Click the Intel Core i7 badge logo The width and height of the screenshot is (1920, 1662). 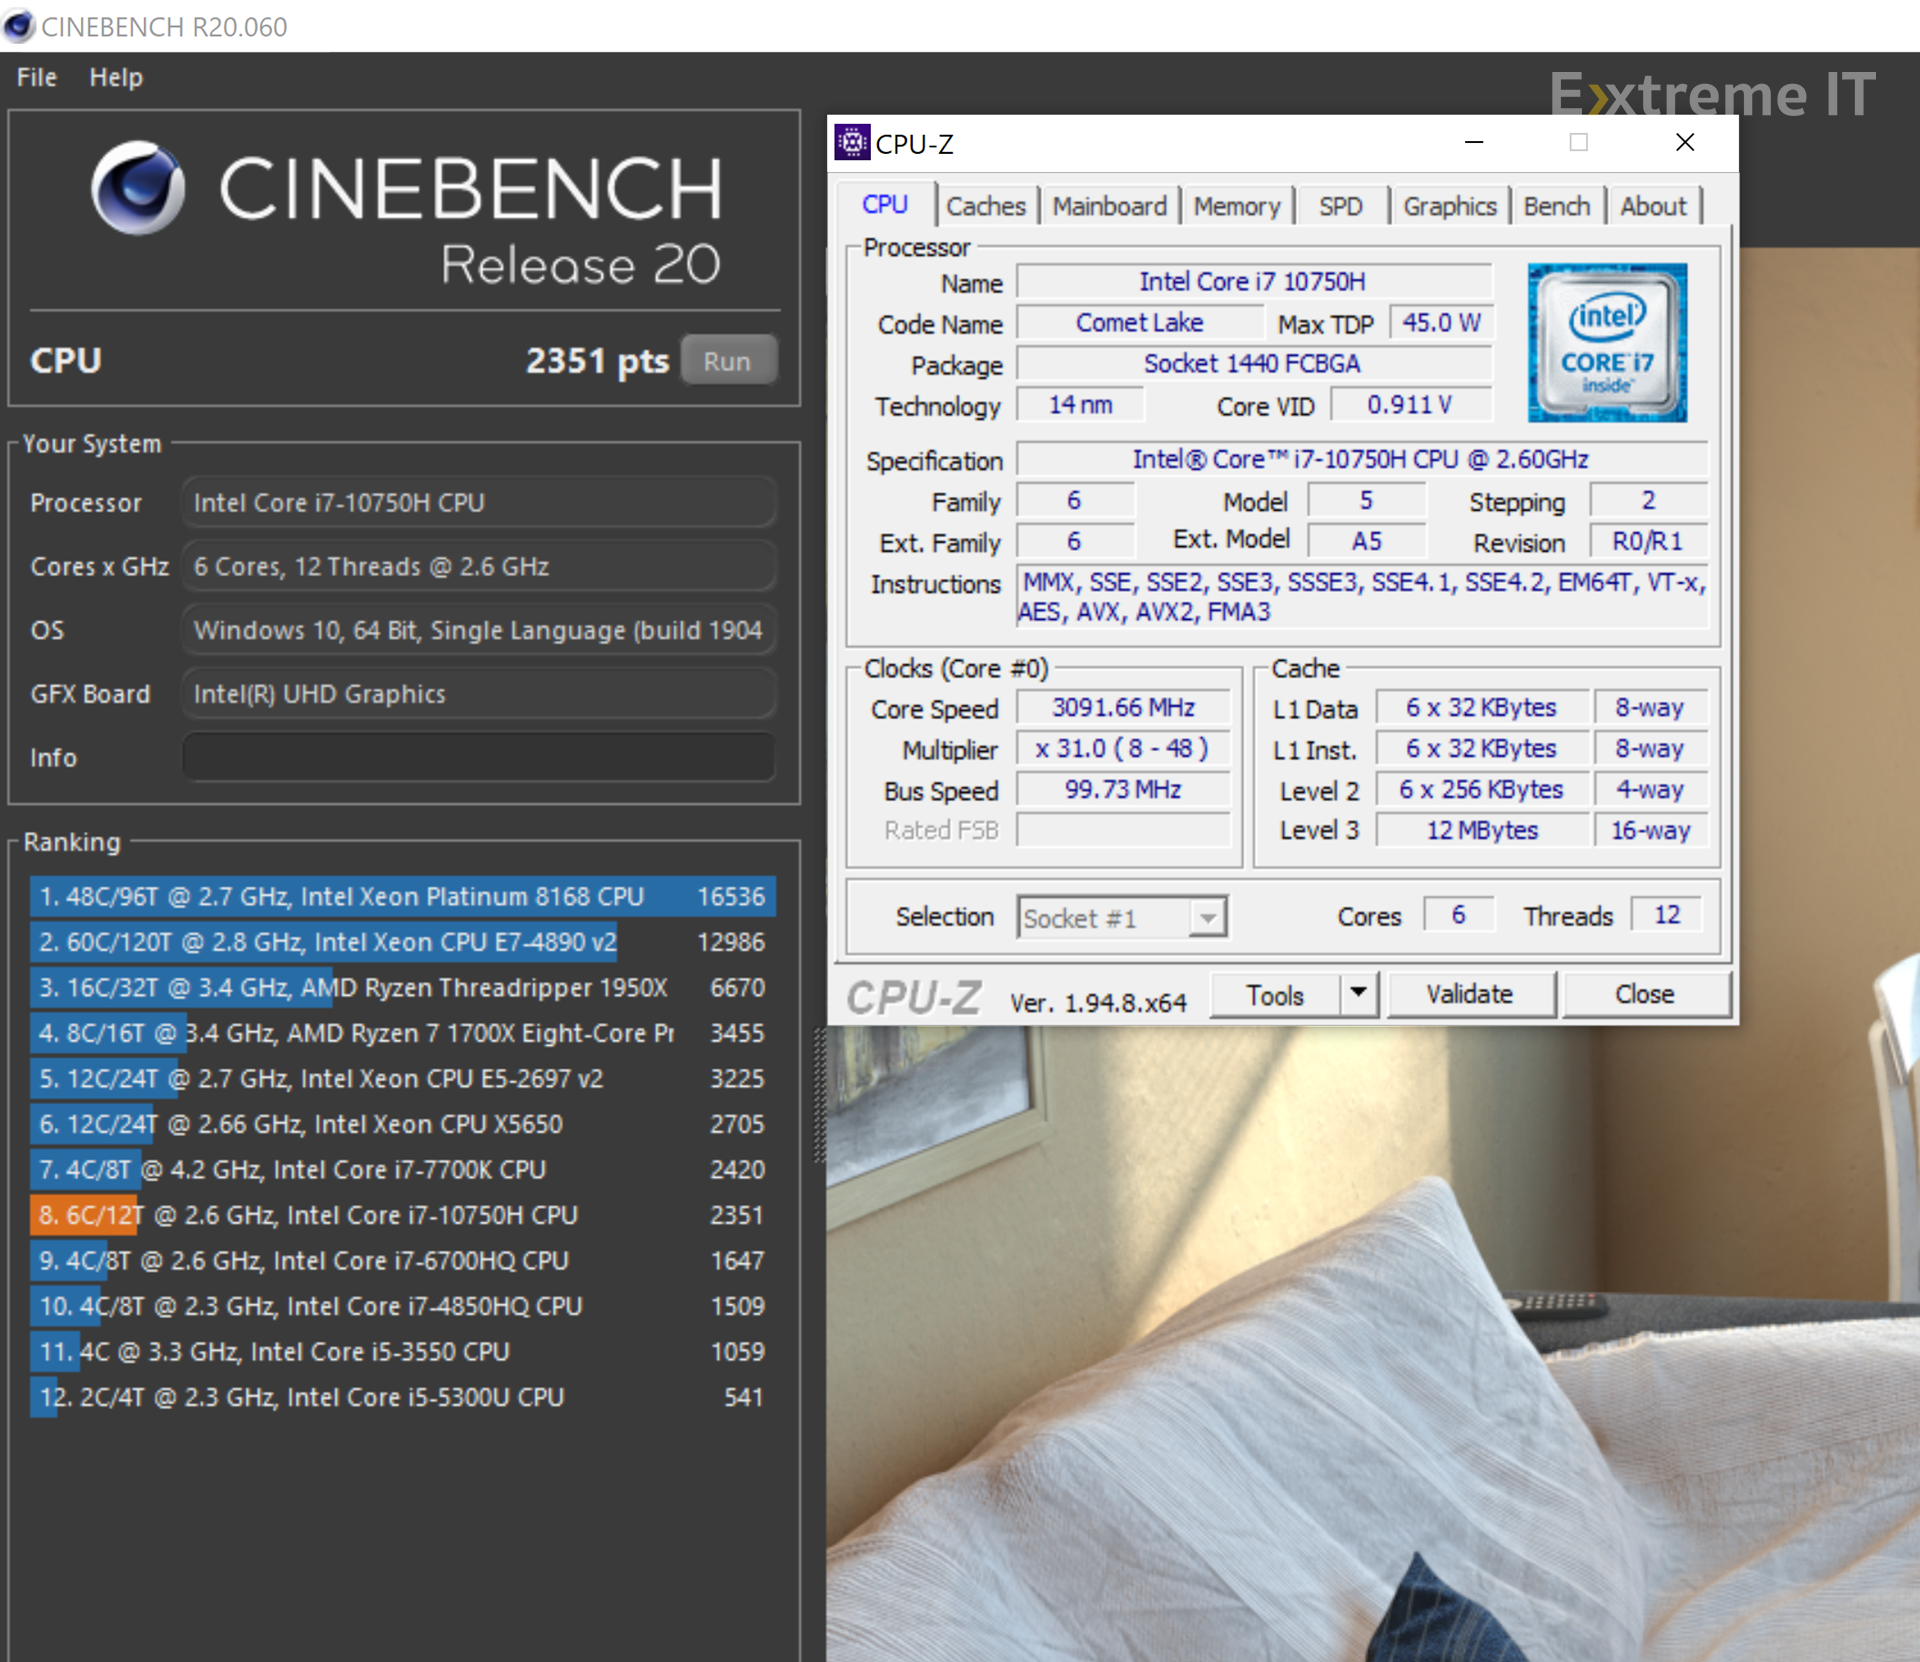(1607, 342)
